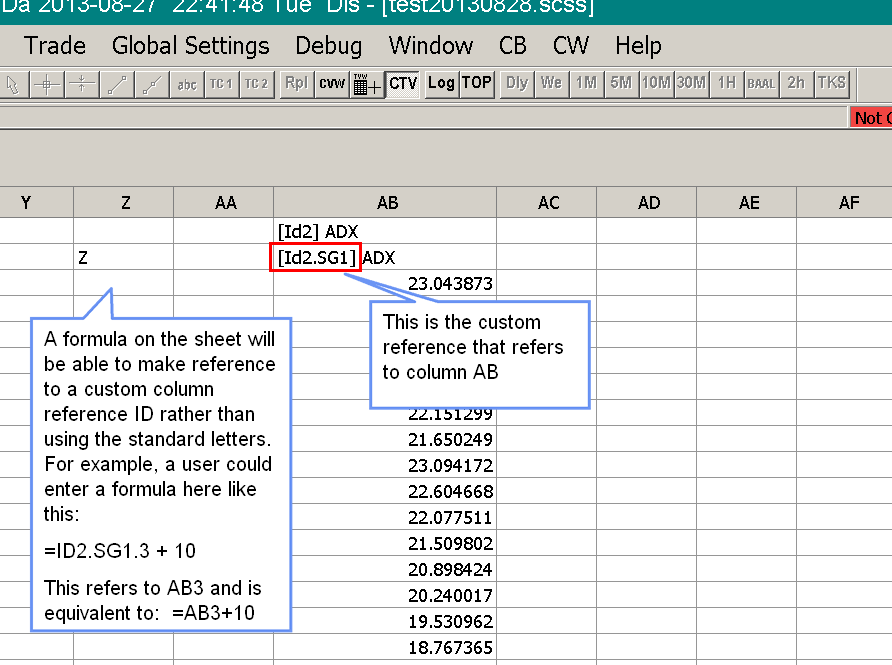Switch to 1H timeframe

(726, 84)
